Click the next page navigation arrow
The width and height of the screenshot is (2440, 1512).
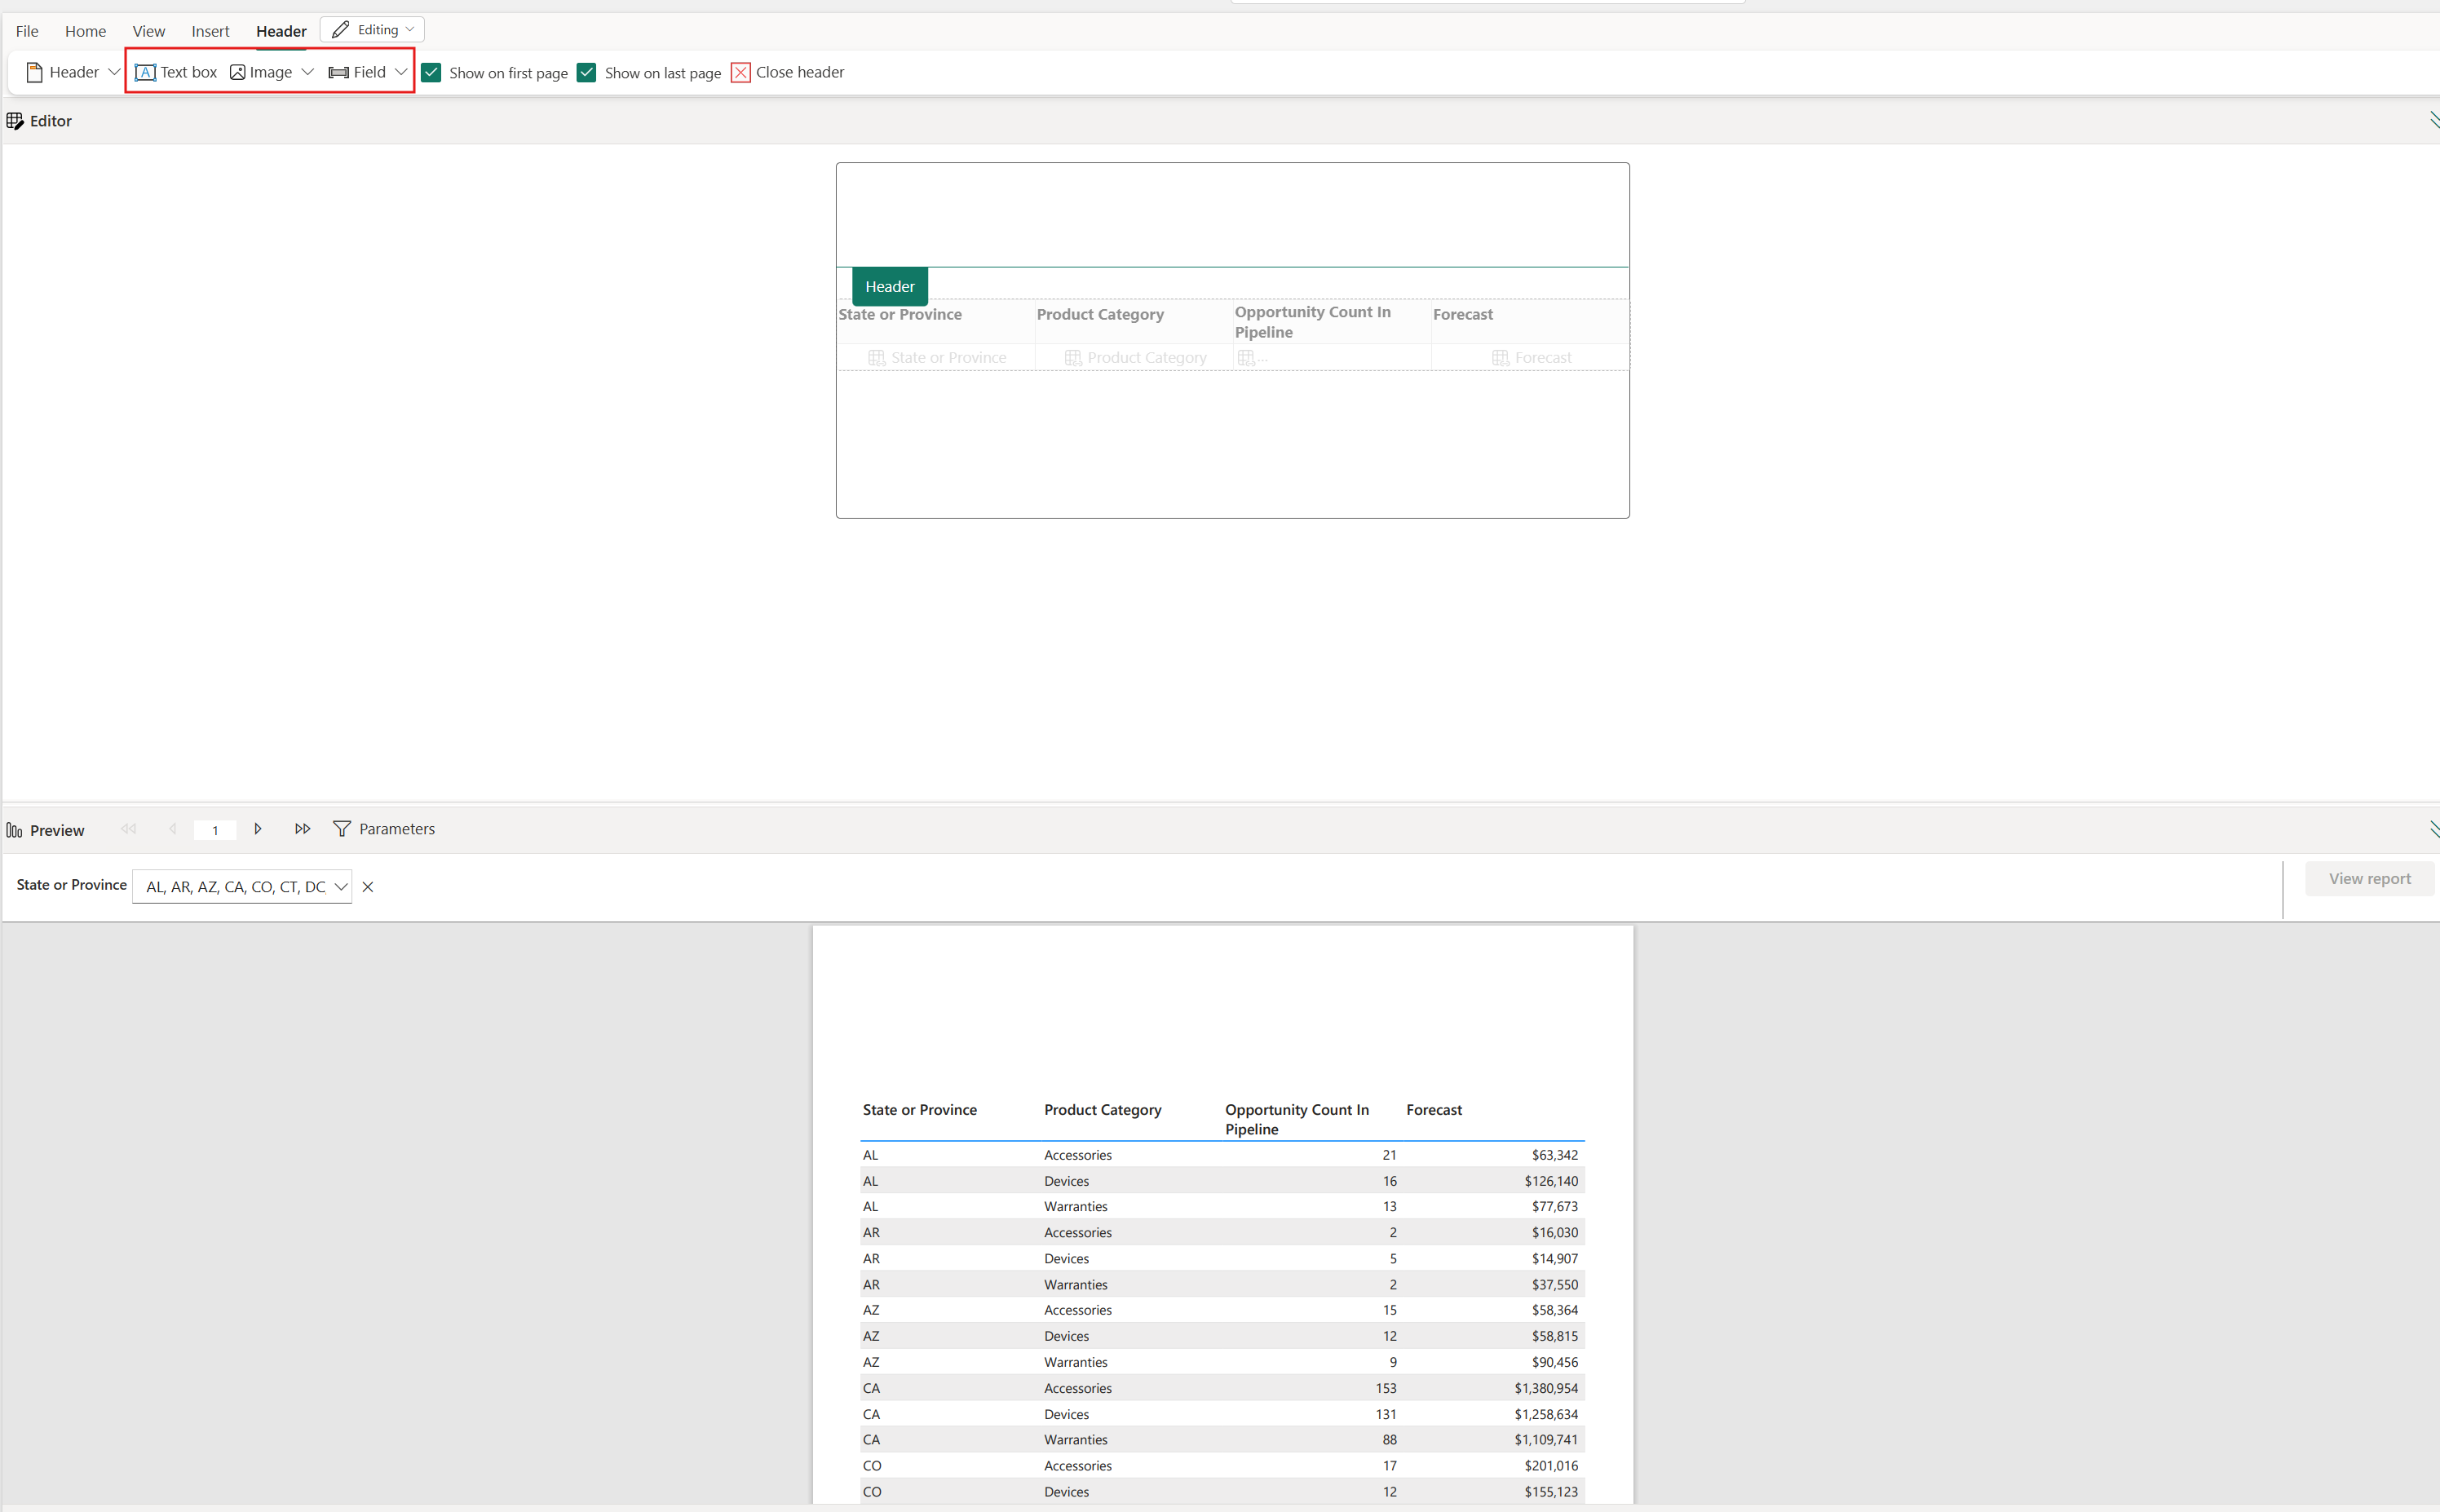coord(258,829)
